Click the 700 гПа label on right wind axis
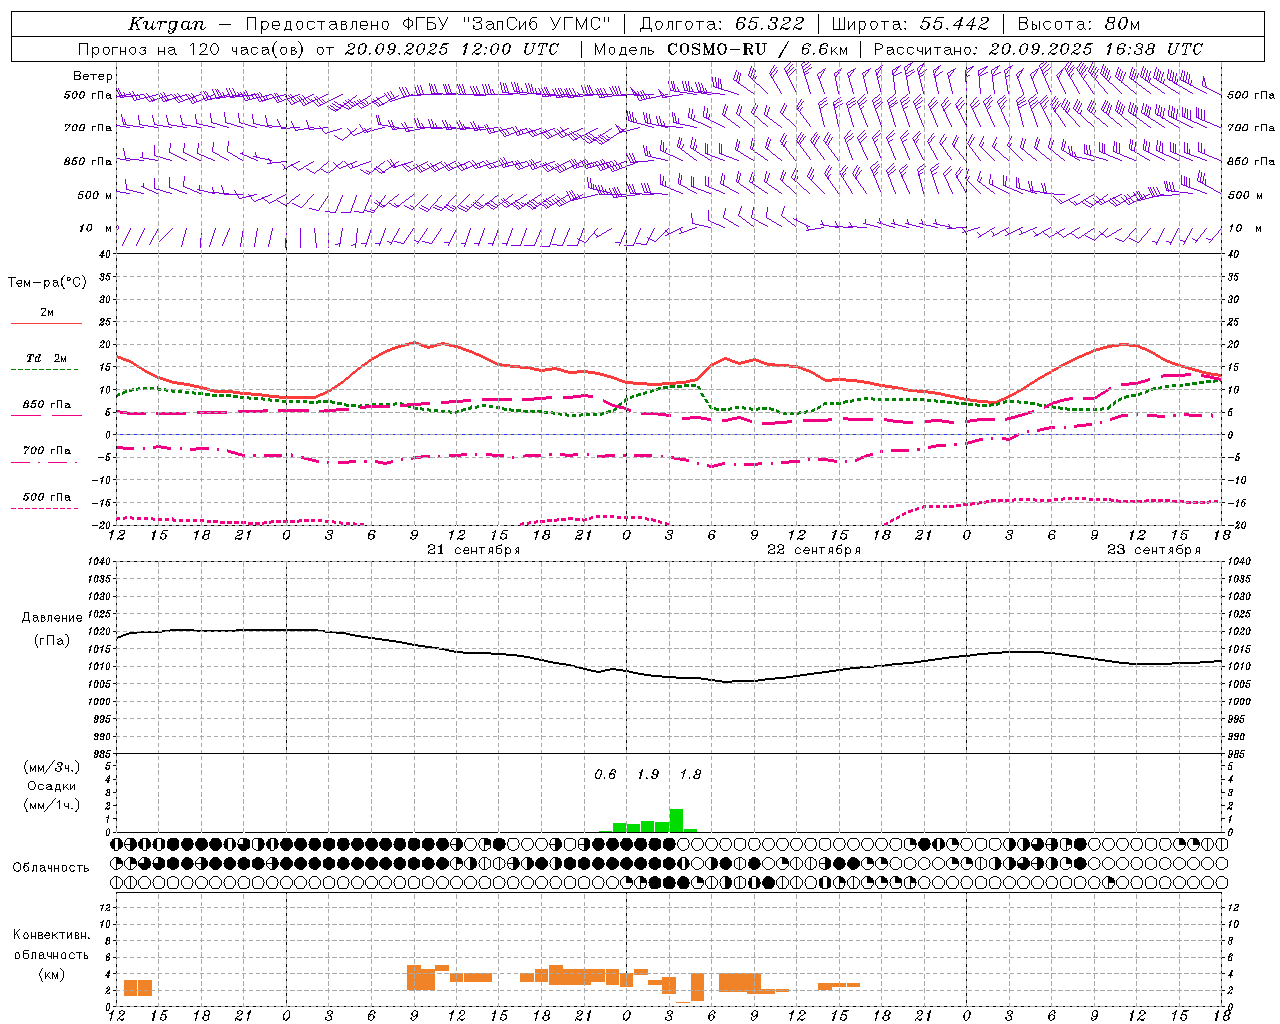This screenshot has height=1024, width=1280. pyautogui.click(x=1251, y=128)
